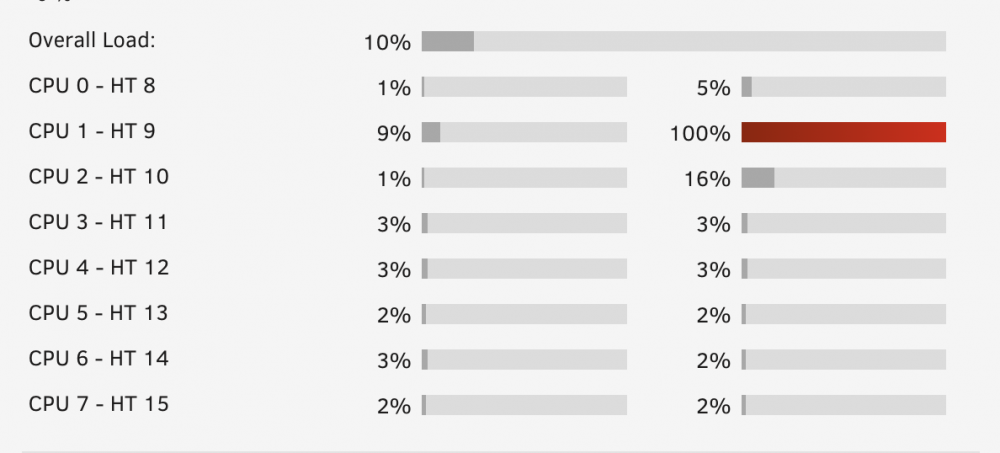
Task: Click the CPU 0 1% load bar
Action: (x=524, y=87)
